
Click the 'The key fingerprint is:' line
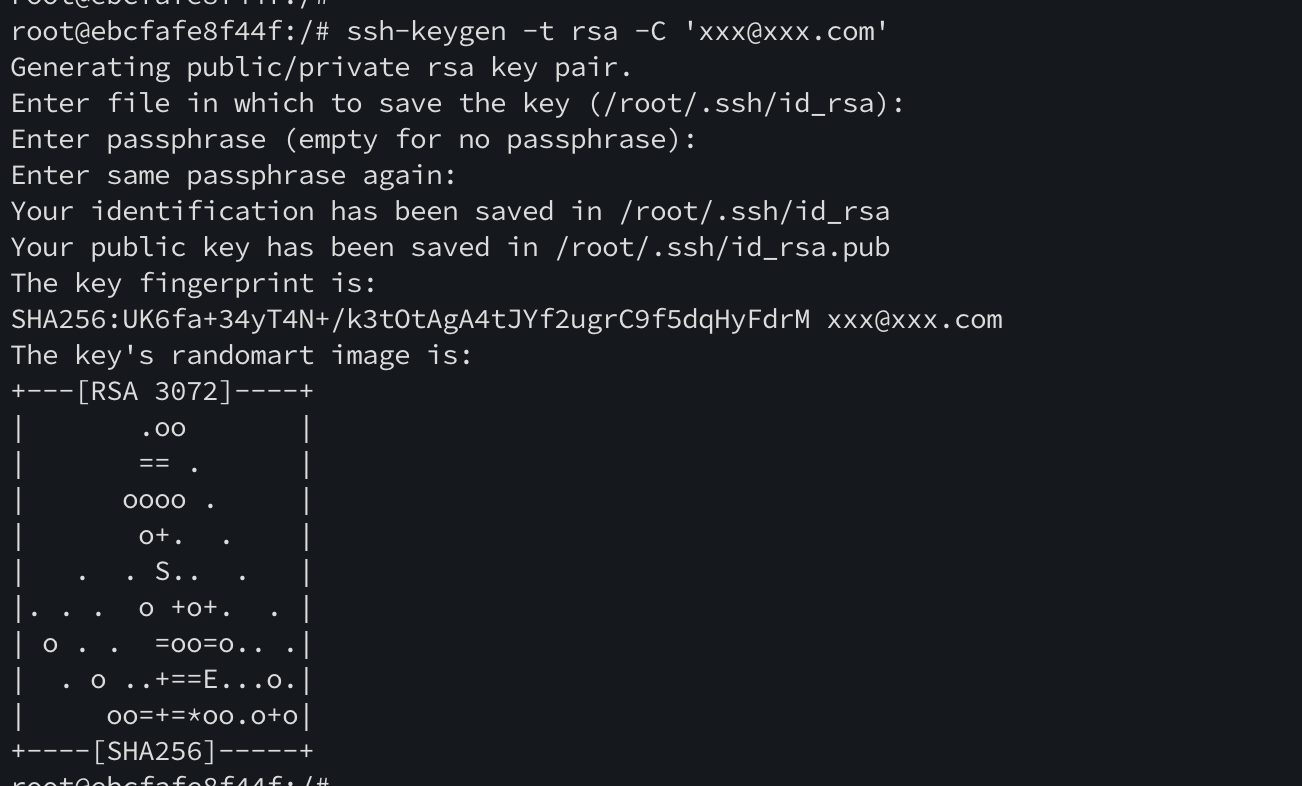[193, 283]
